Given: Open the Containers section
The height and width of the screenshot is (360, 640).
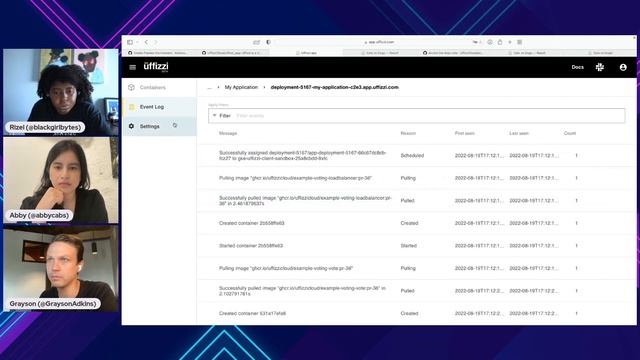Looking at the screenshot, I should pyautogui.click(x=159, y=87).
